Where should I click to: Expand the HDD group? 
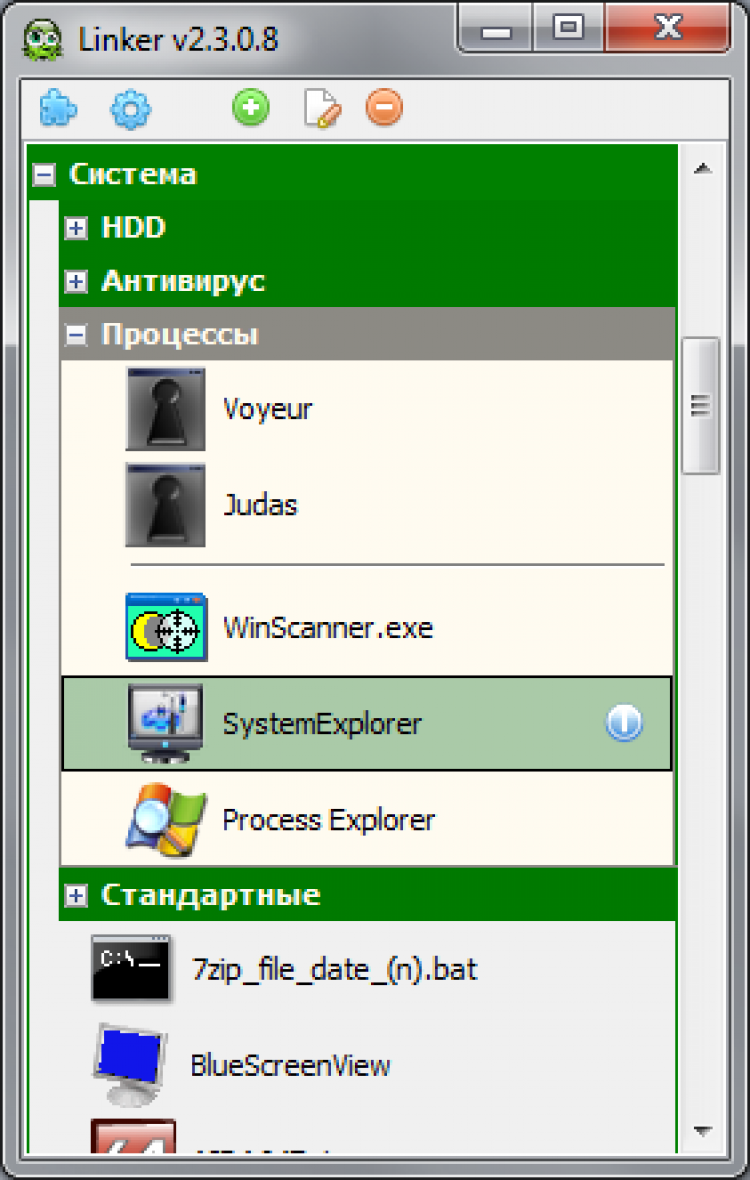coord(76,228)
